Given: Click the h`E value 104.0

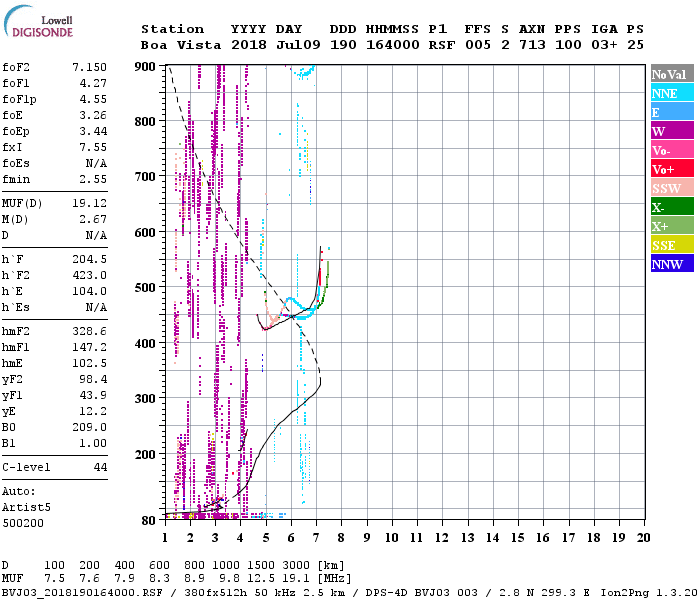Looking at the screenshot, I should pyautogui.click(x=89, y=292).
